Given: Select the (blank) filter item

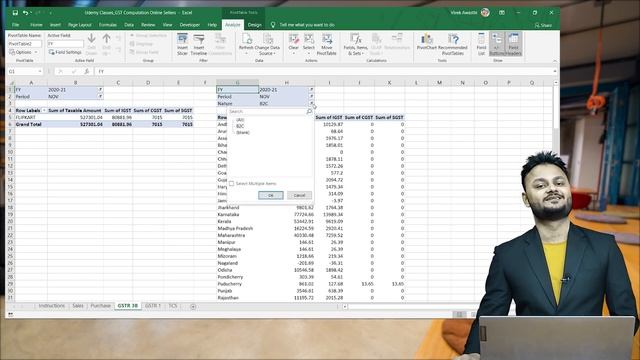Looking at the screenshot, I should point(242,133).
